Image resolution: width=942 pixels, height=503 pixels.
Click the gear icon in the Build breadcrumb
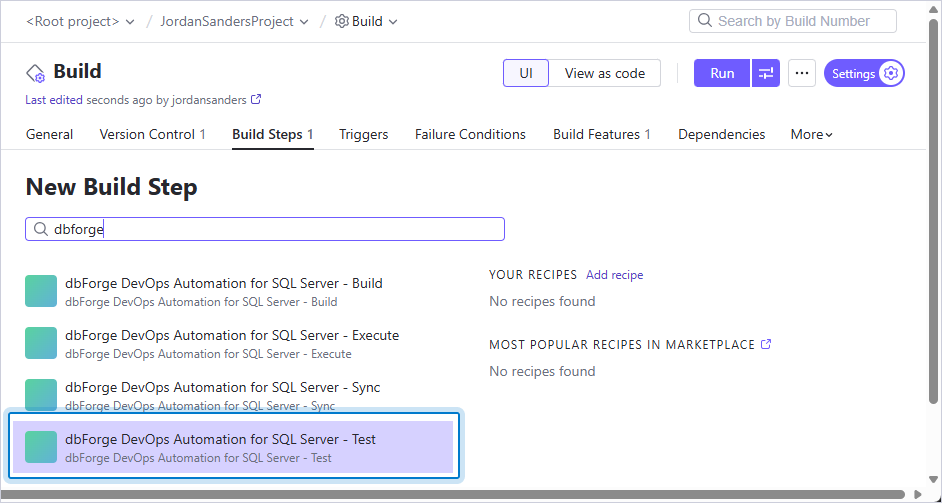click(341, 21)
